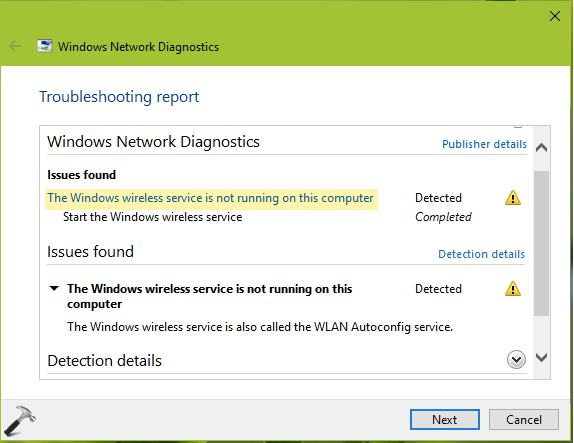Click the hammer logo in the bottom corner
This screenshot has width=574, height=443.
click(20, 420)
